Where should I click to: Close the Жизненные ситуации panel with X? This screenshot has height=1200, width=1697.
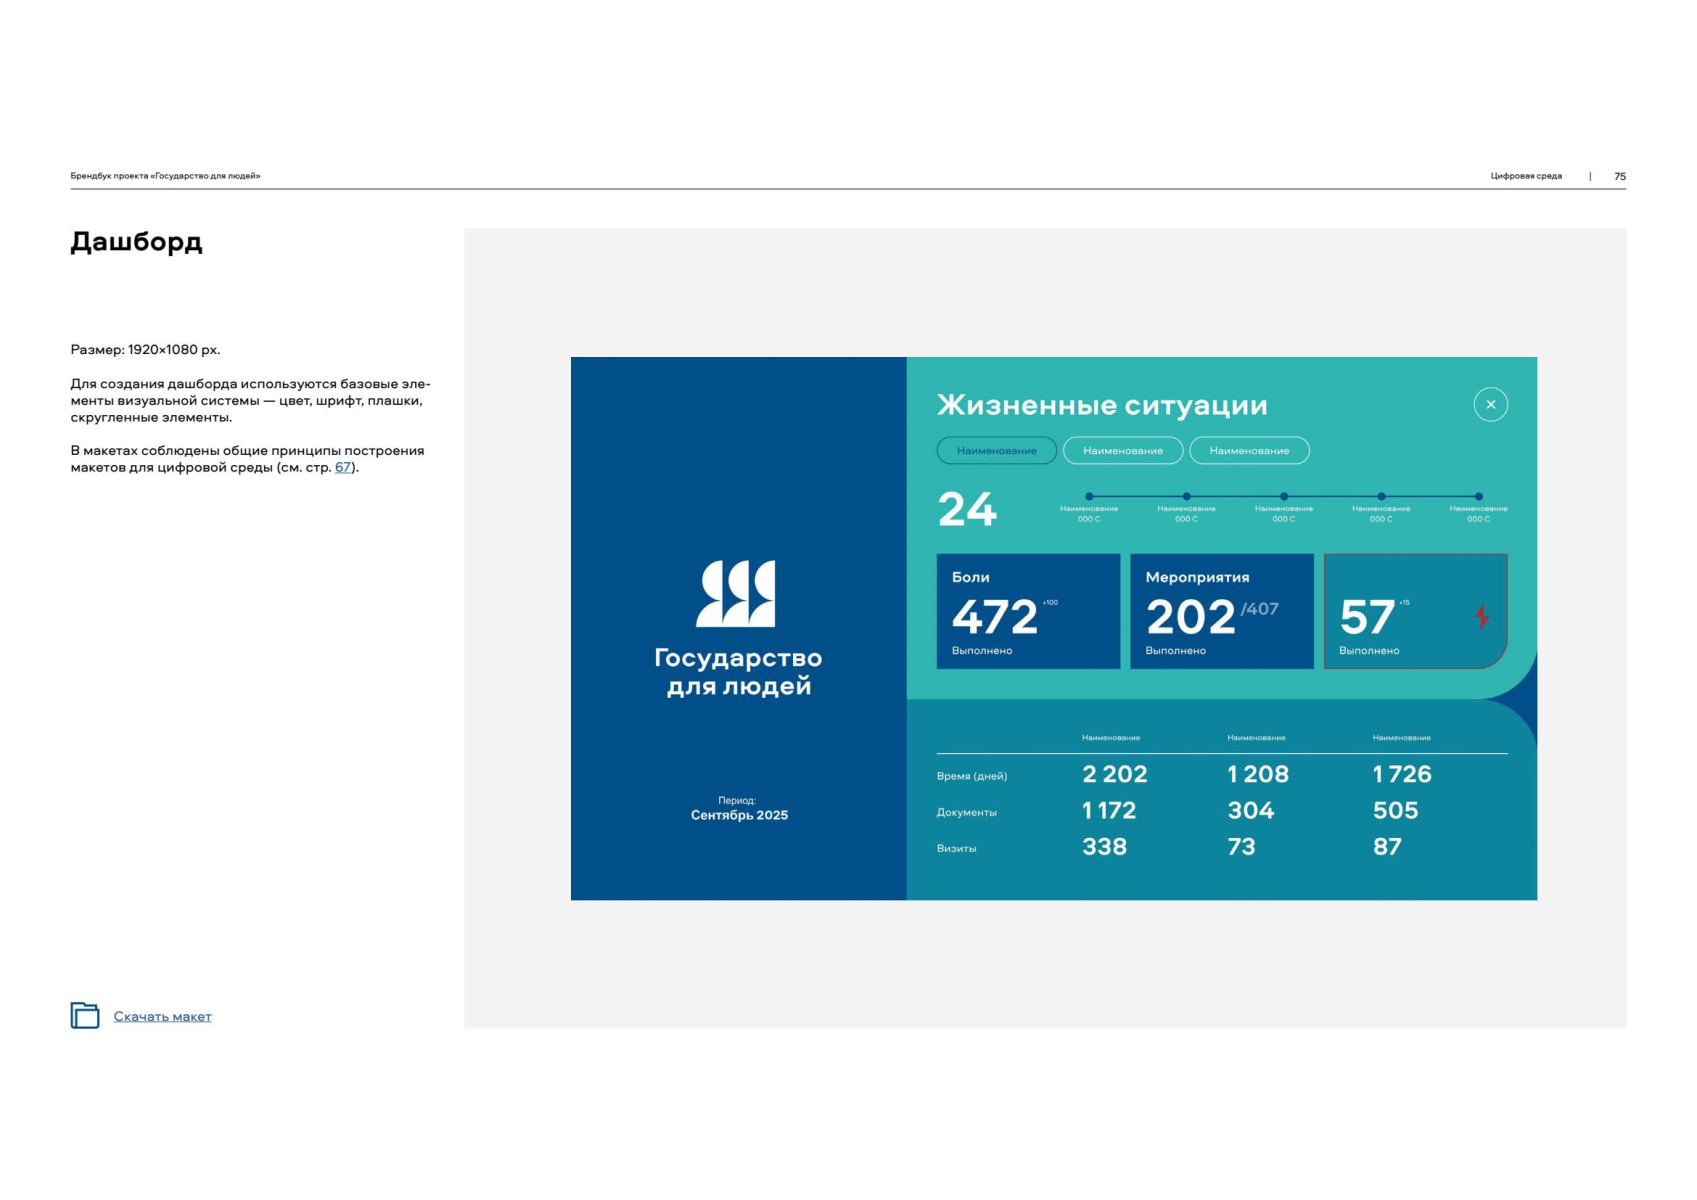tap(1490, 405)
